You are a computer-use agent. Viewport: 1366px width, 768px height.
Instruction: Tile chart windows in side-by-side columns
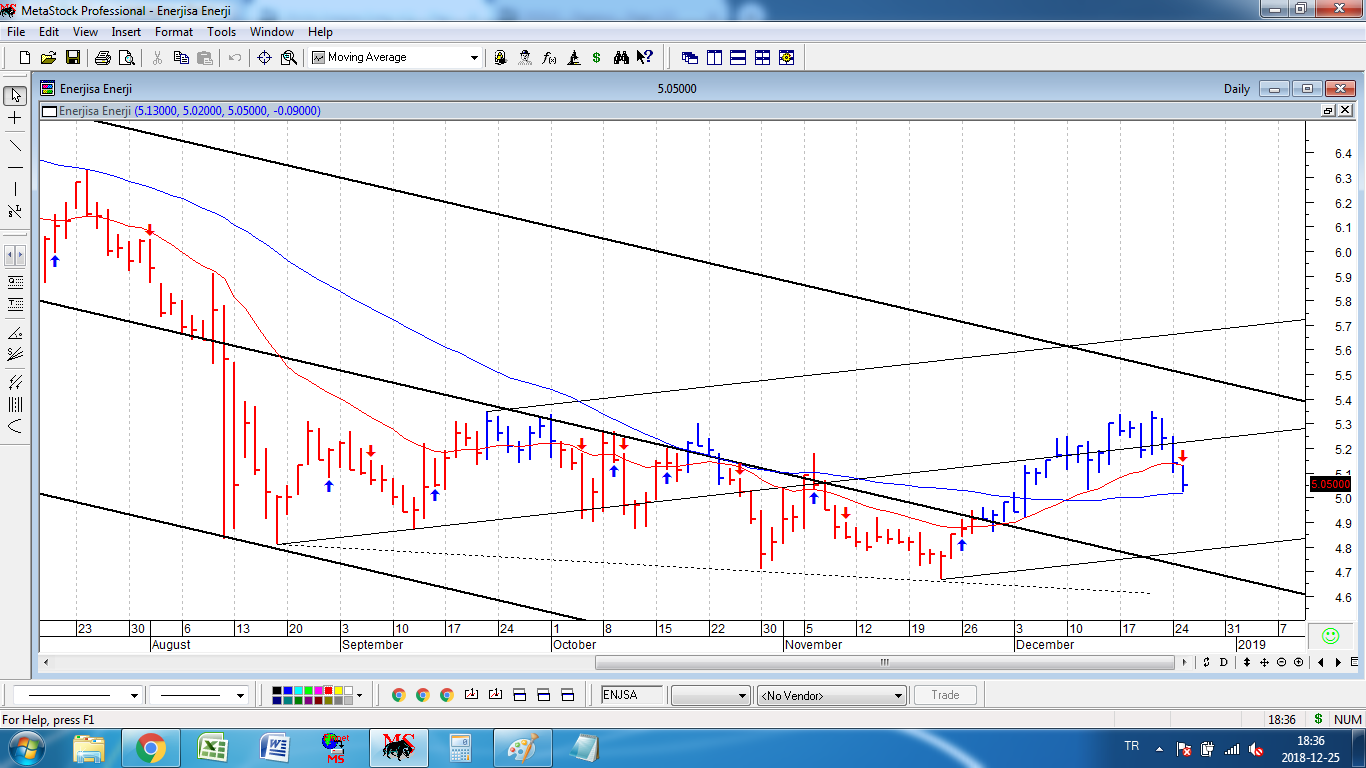tap(714, 58)
